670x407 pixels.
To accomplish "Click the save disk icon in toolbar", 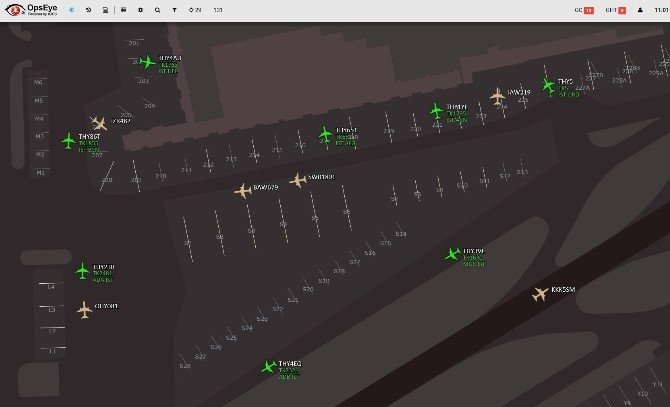I will tap(106, 10).
